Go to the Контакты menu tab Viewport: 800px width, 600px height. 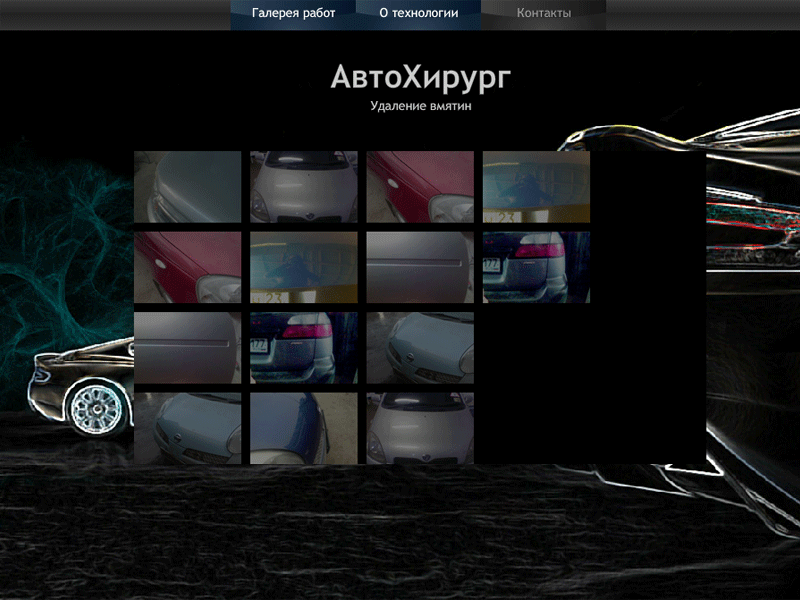click(x=544, y=14)
